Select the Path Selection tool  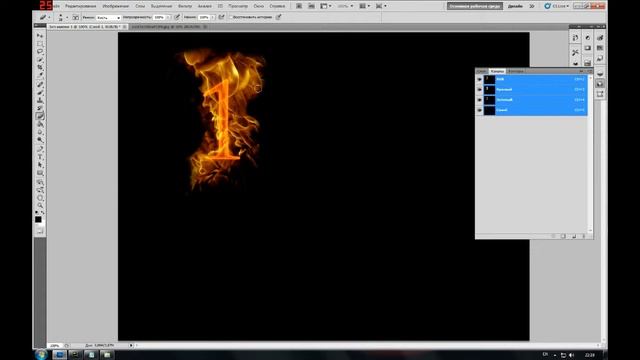coord(40,165)
